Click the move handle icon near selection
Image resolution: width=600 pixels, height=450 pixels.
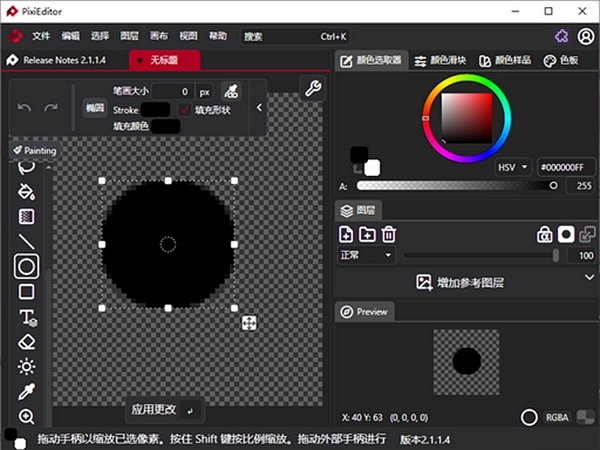(249, 323)
